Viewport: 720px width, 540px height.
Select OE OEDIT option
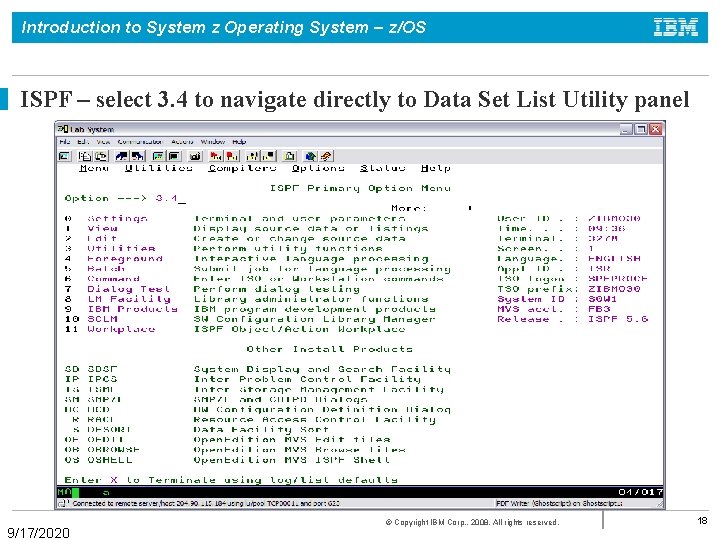[106, 440]
